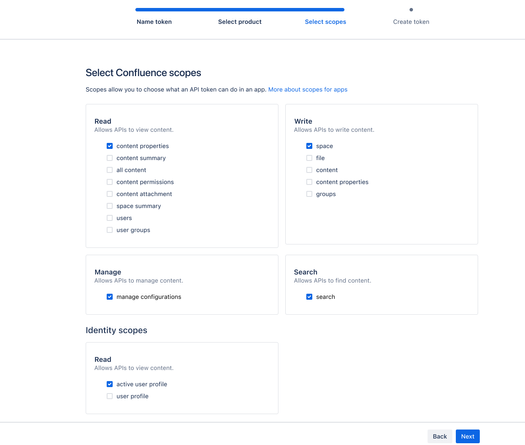Open More about scopes for apps link
The width and height of the screenshot is (525, 445).
click(308, 90)
